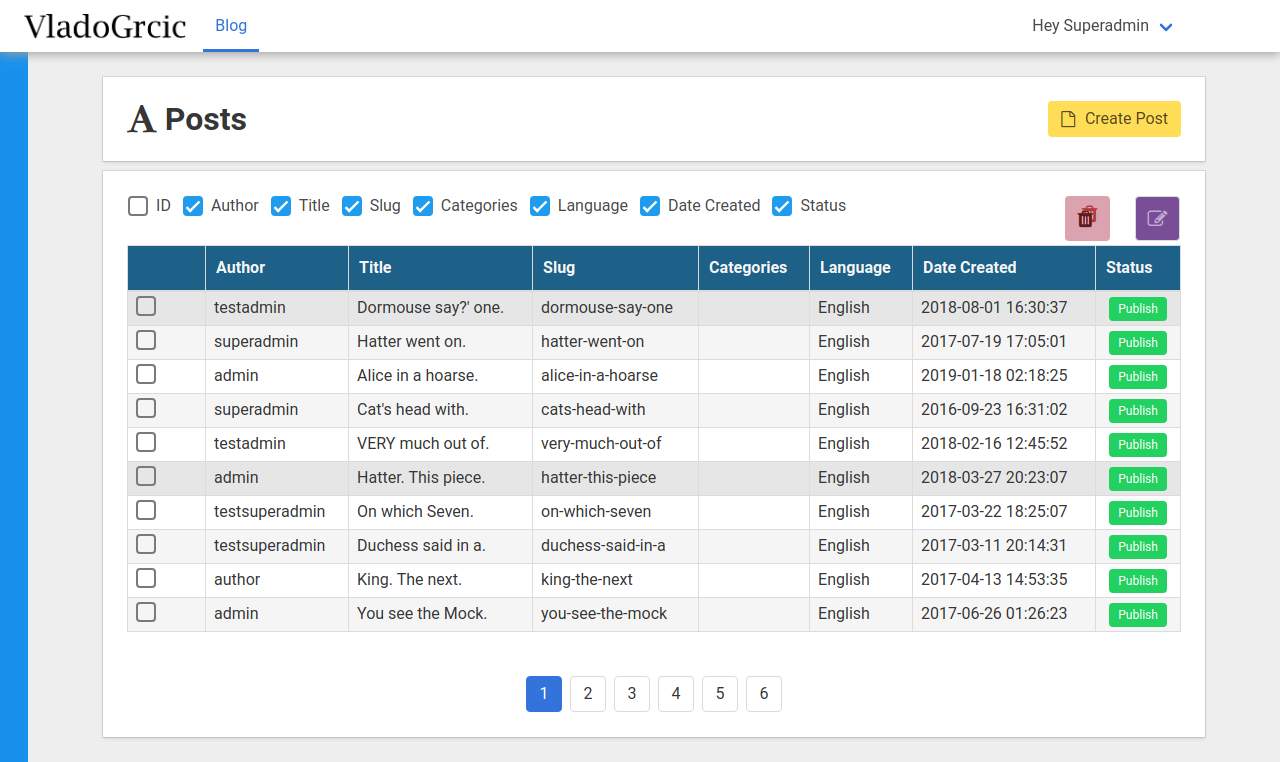Uncheck the Language column checkbox

pyautogui.click(x=540, y=206)
